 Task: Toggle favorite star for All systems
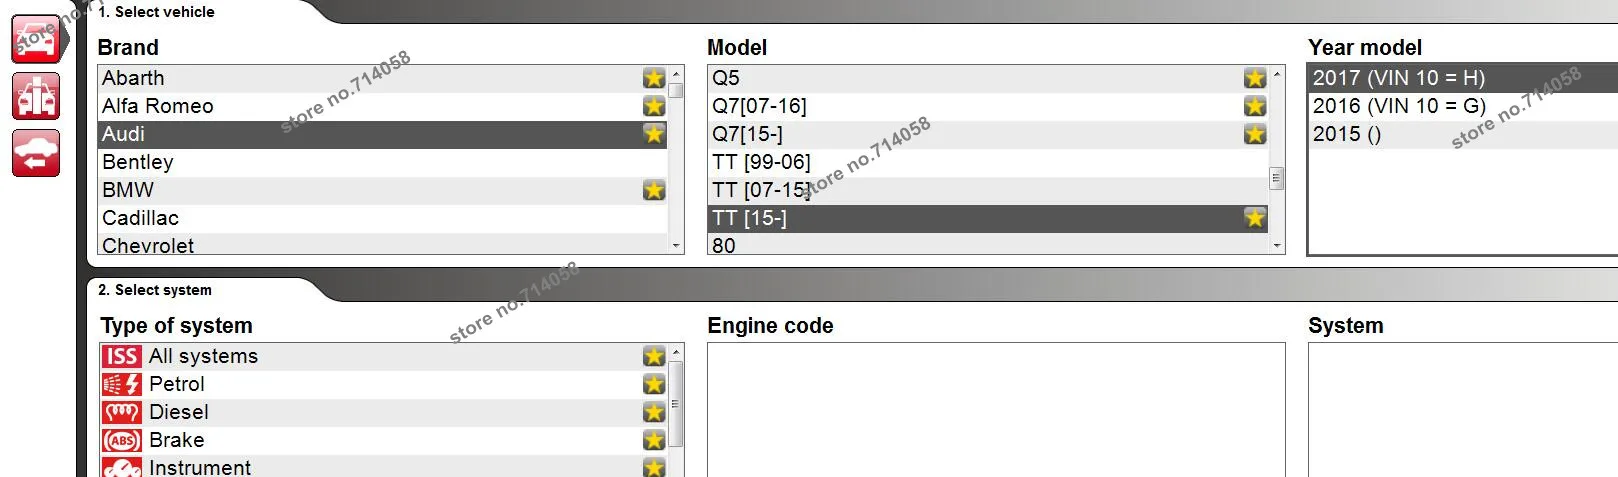(x=654, y=356)
